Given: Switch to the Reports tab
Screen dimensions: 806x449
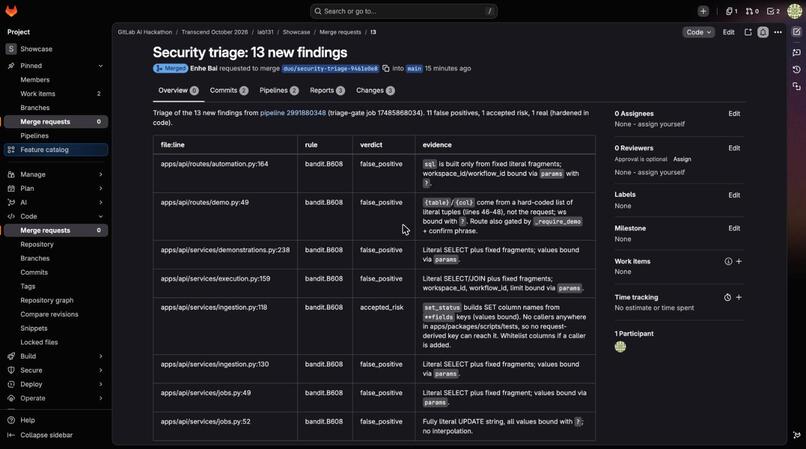Looking at the screenshot, I should click(x=327, y=91).
